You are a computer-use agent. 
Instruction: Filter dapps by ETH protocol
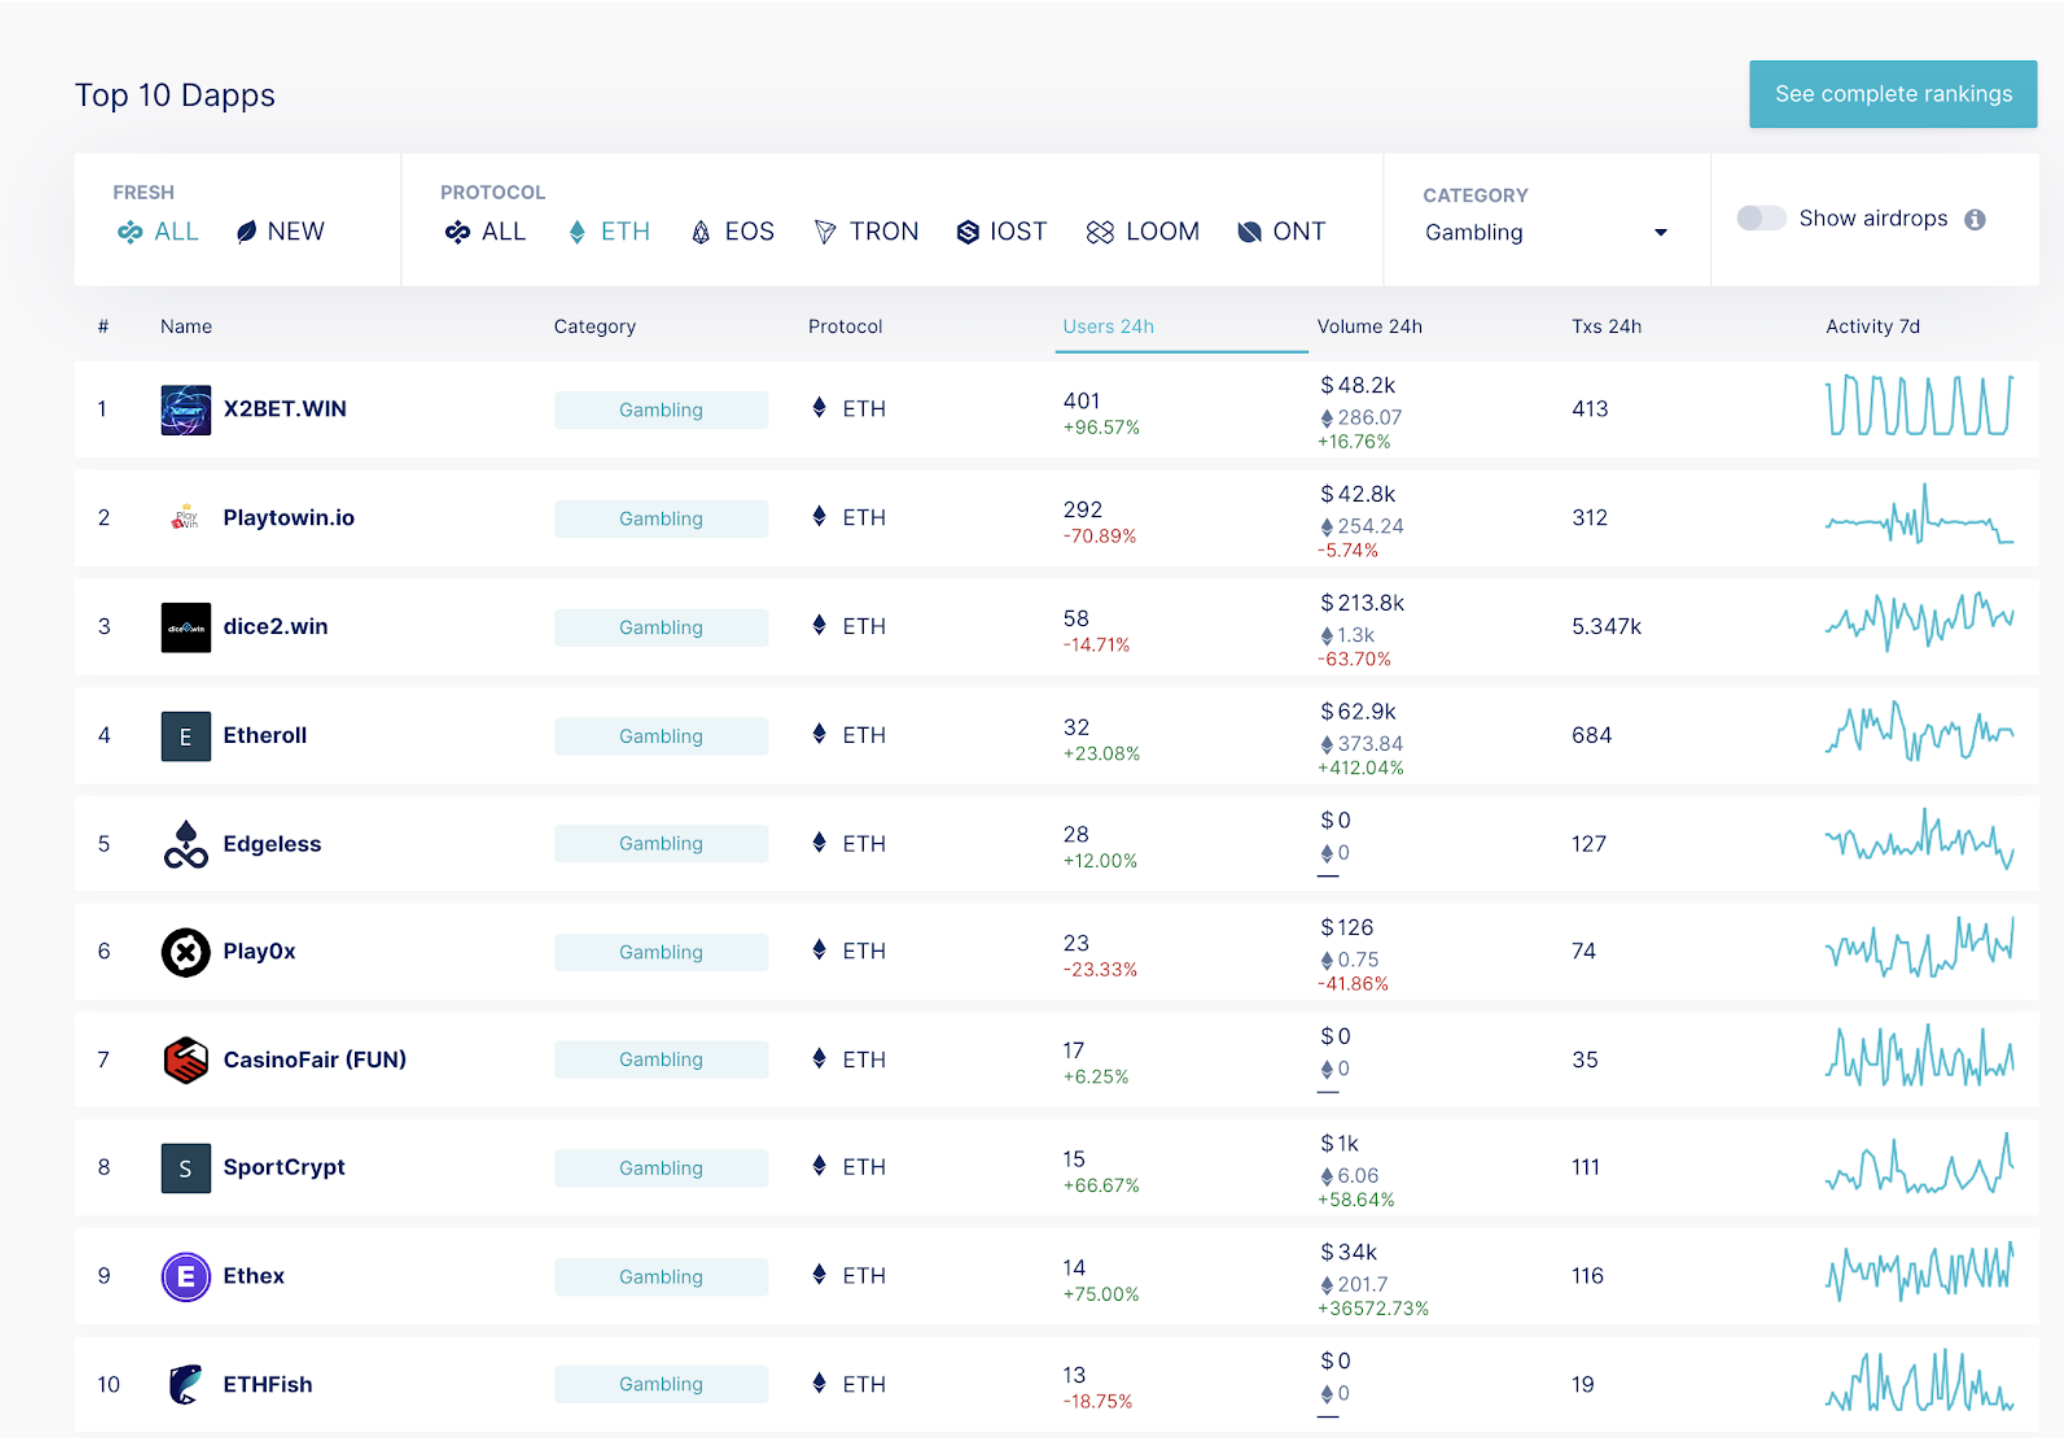click(609, 232)
